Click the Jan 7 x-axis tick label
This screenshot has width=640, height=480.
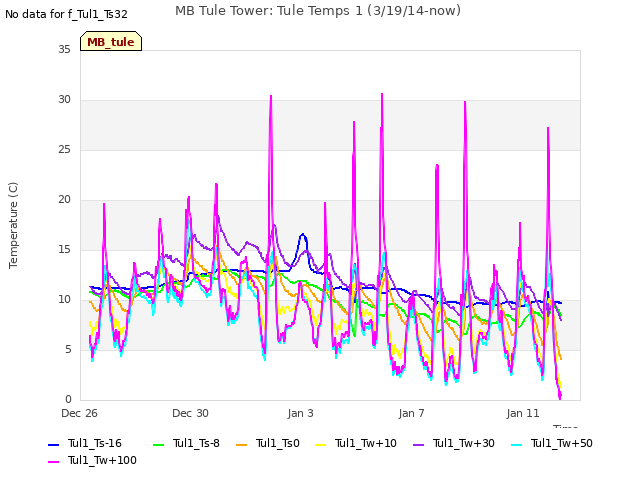tap(411, 413)
